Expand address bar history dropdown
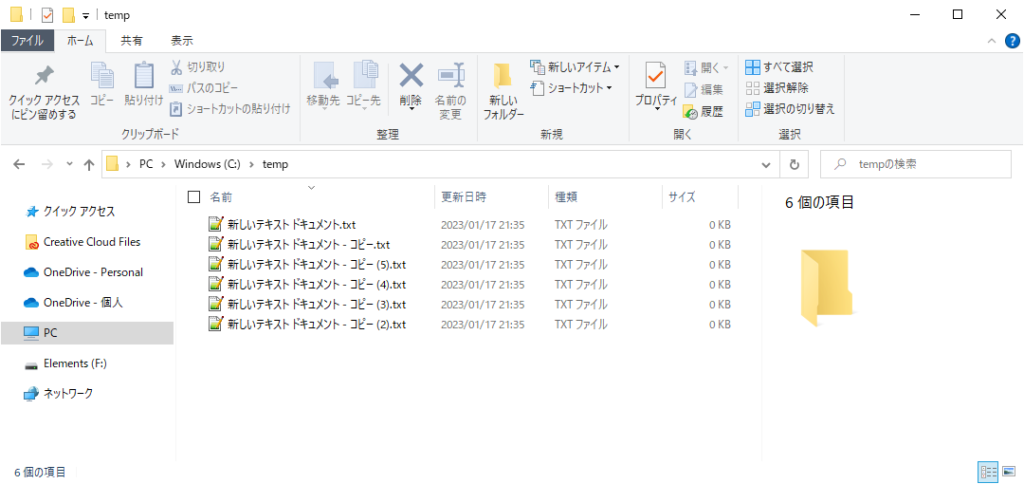This screenshot has height=484, width=1024. 767,165
